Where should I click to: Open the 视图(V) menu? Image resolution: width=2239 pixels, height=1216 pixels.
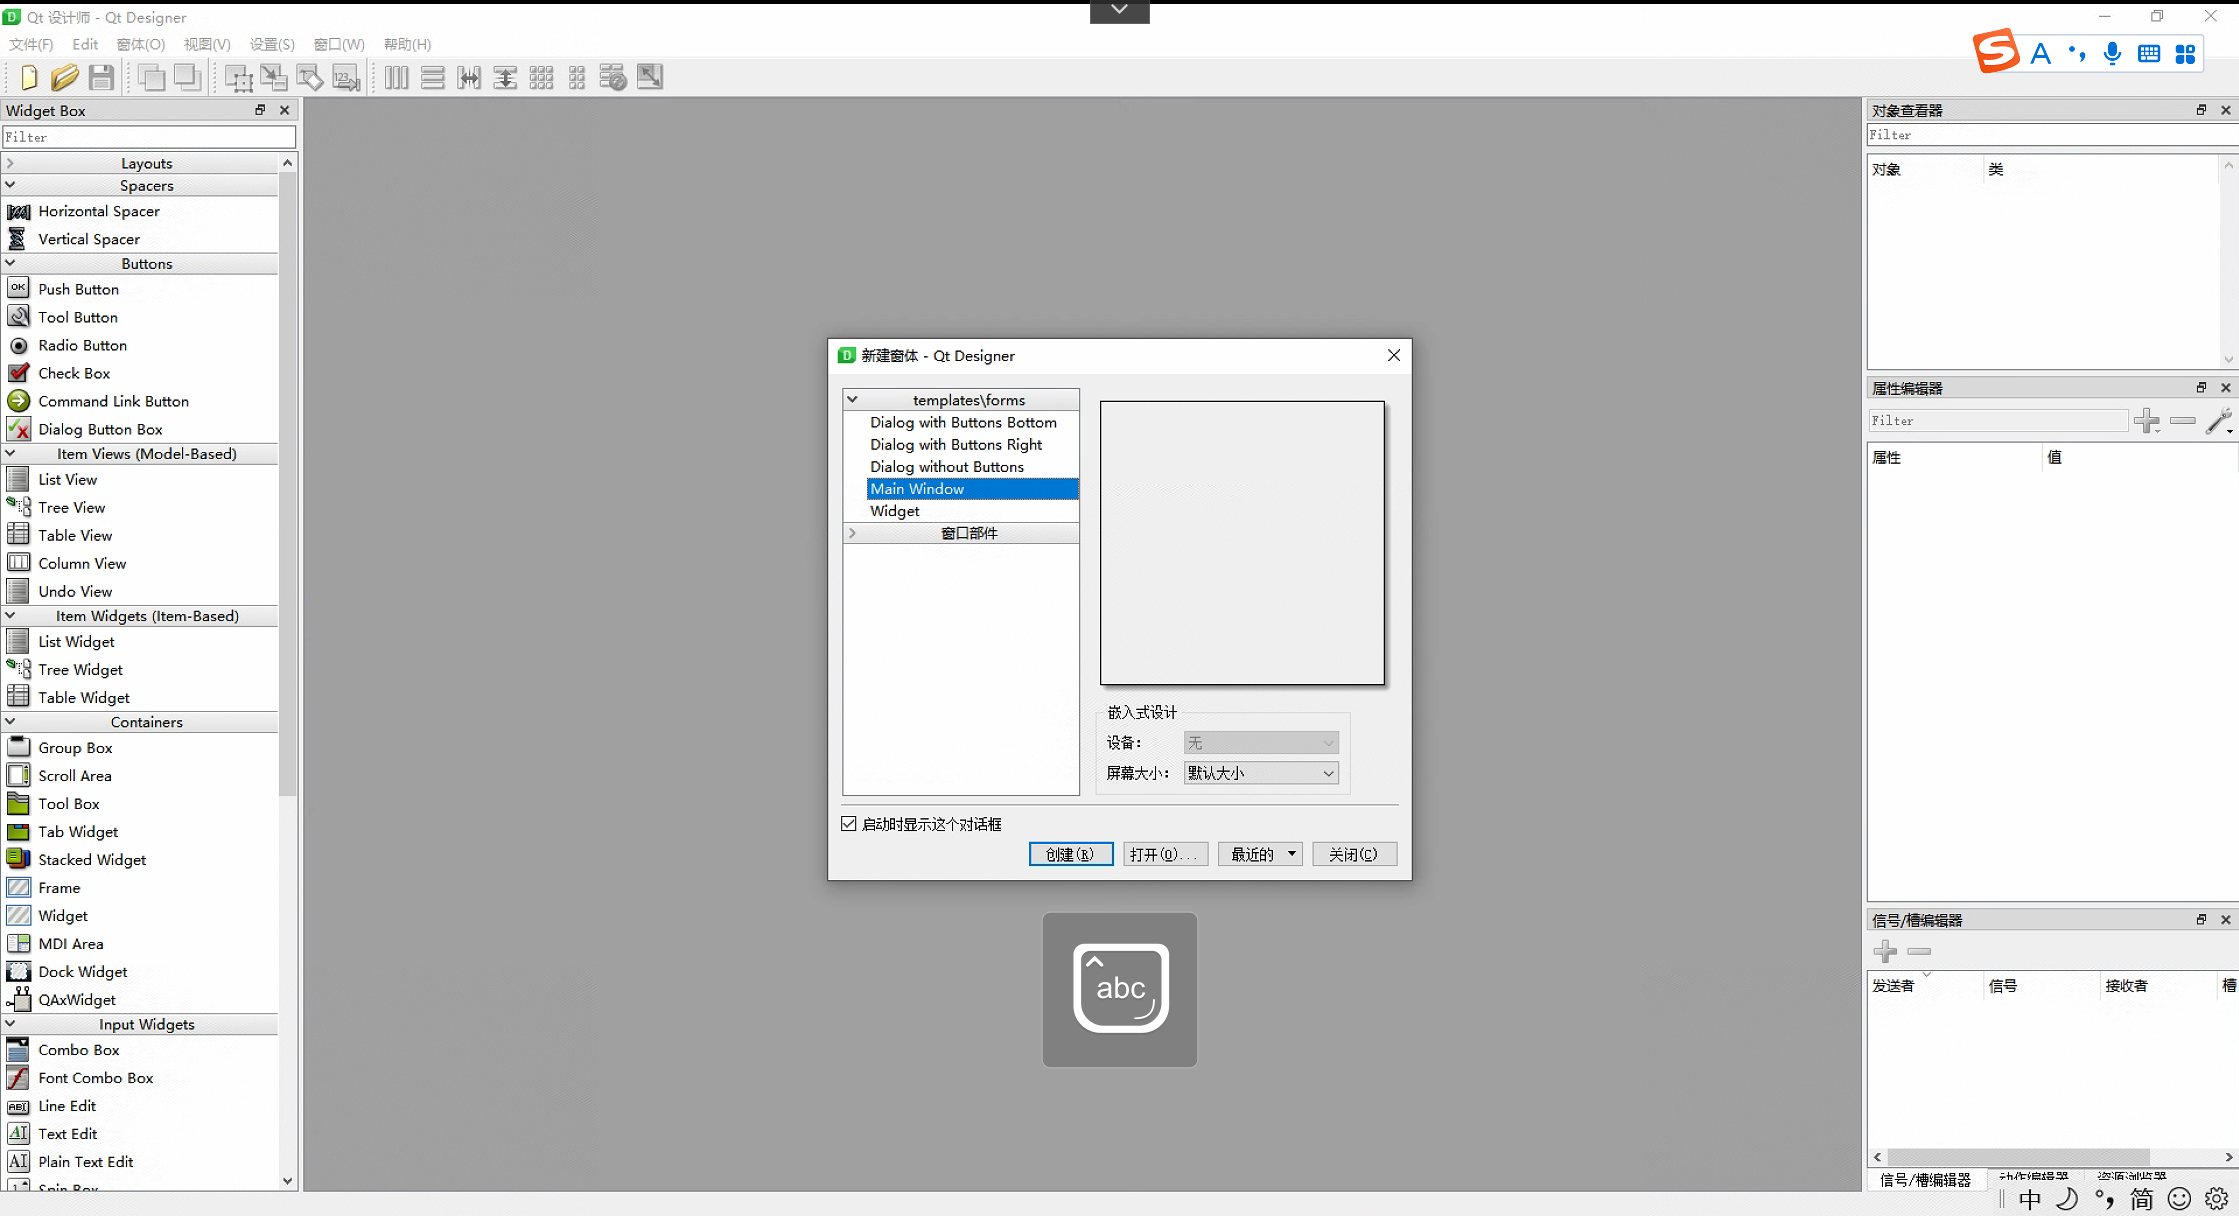pos(207,44)
